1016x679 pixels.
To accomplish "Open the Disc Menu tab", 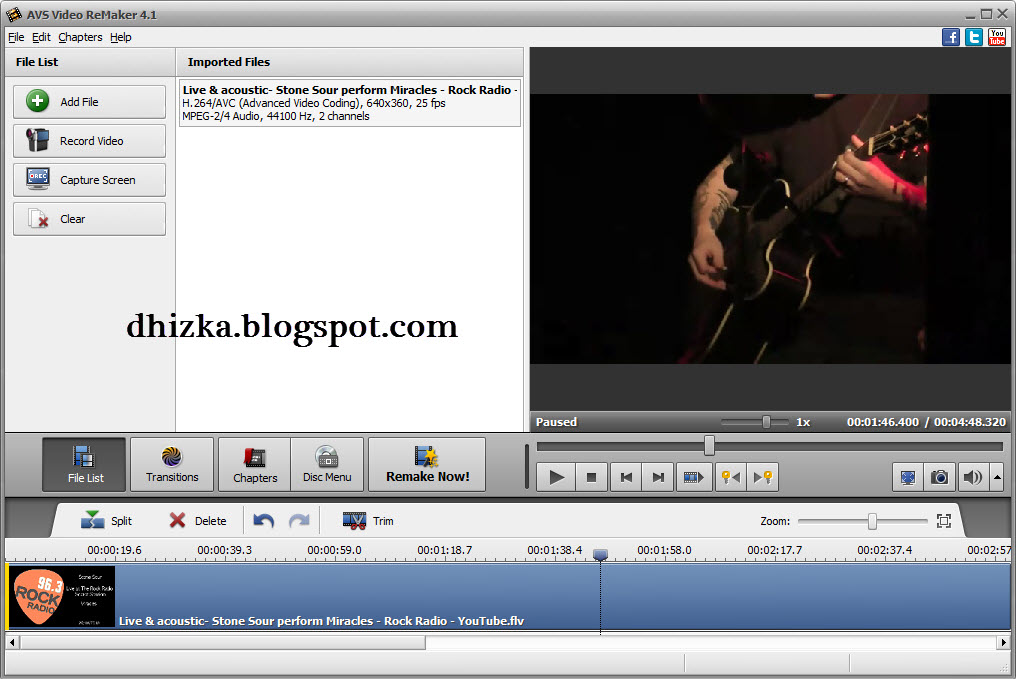I will (x=327, y=465).
